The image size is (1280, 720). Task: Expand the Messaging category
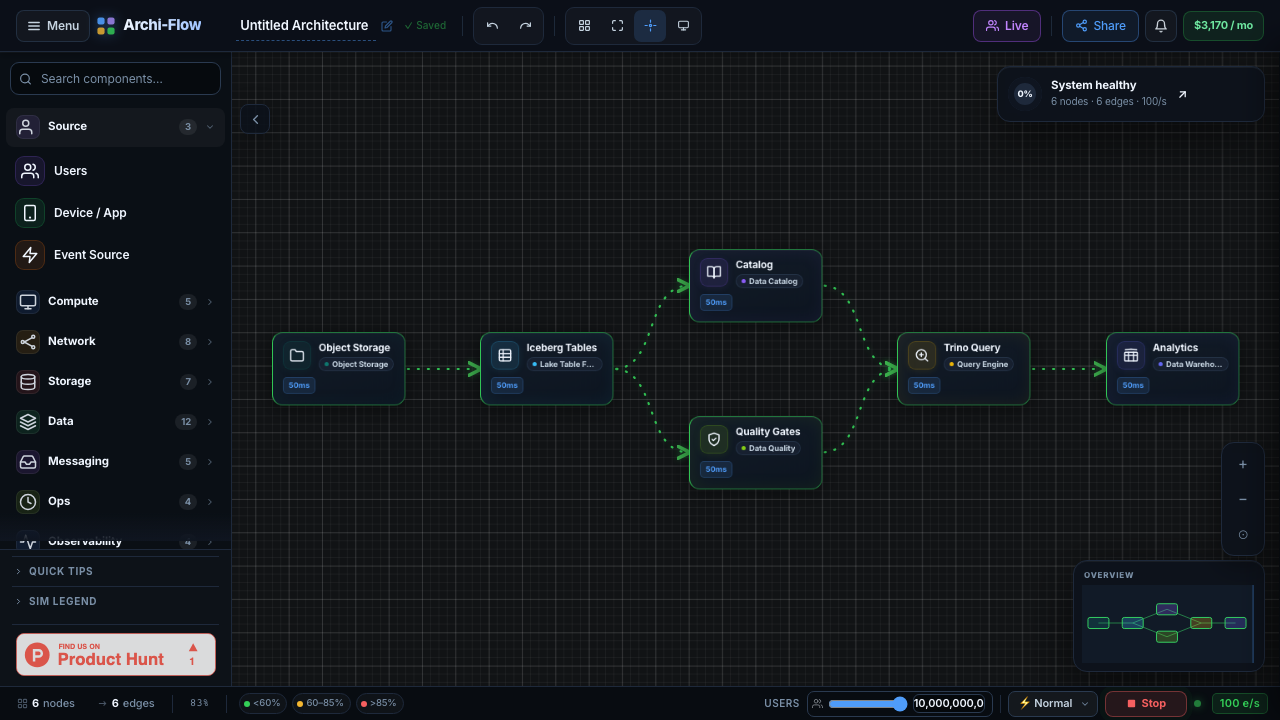[x=115, y=462]
